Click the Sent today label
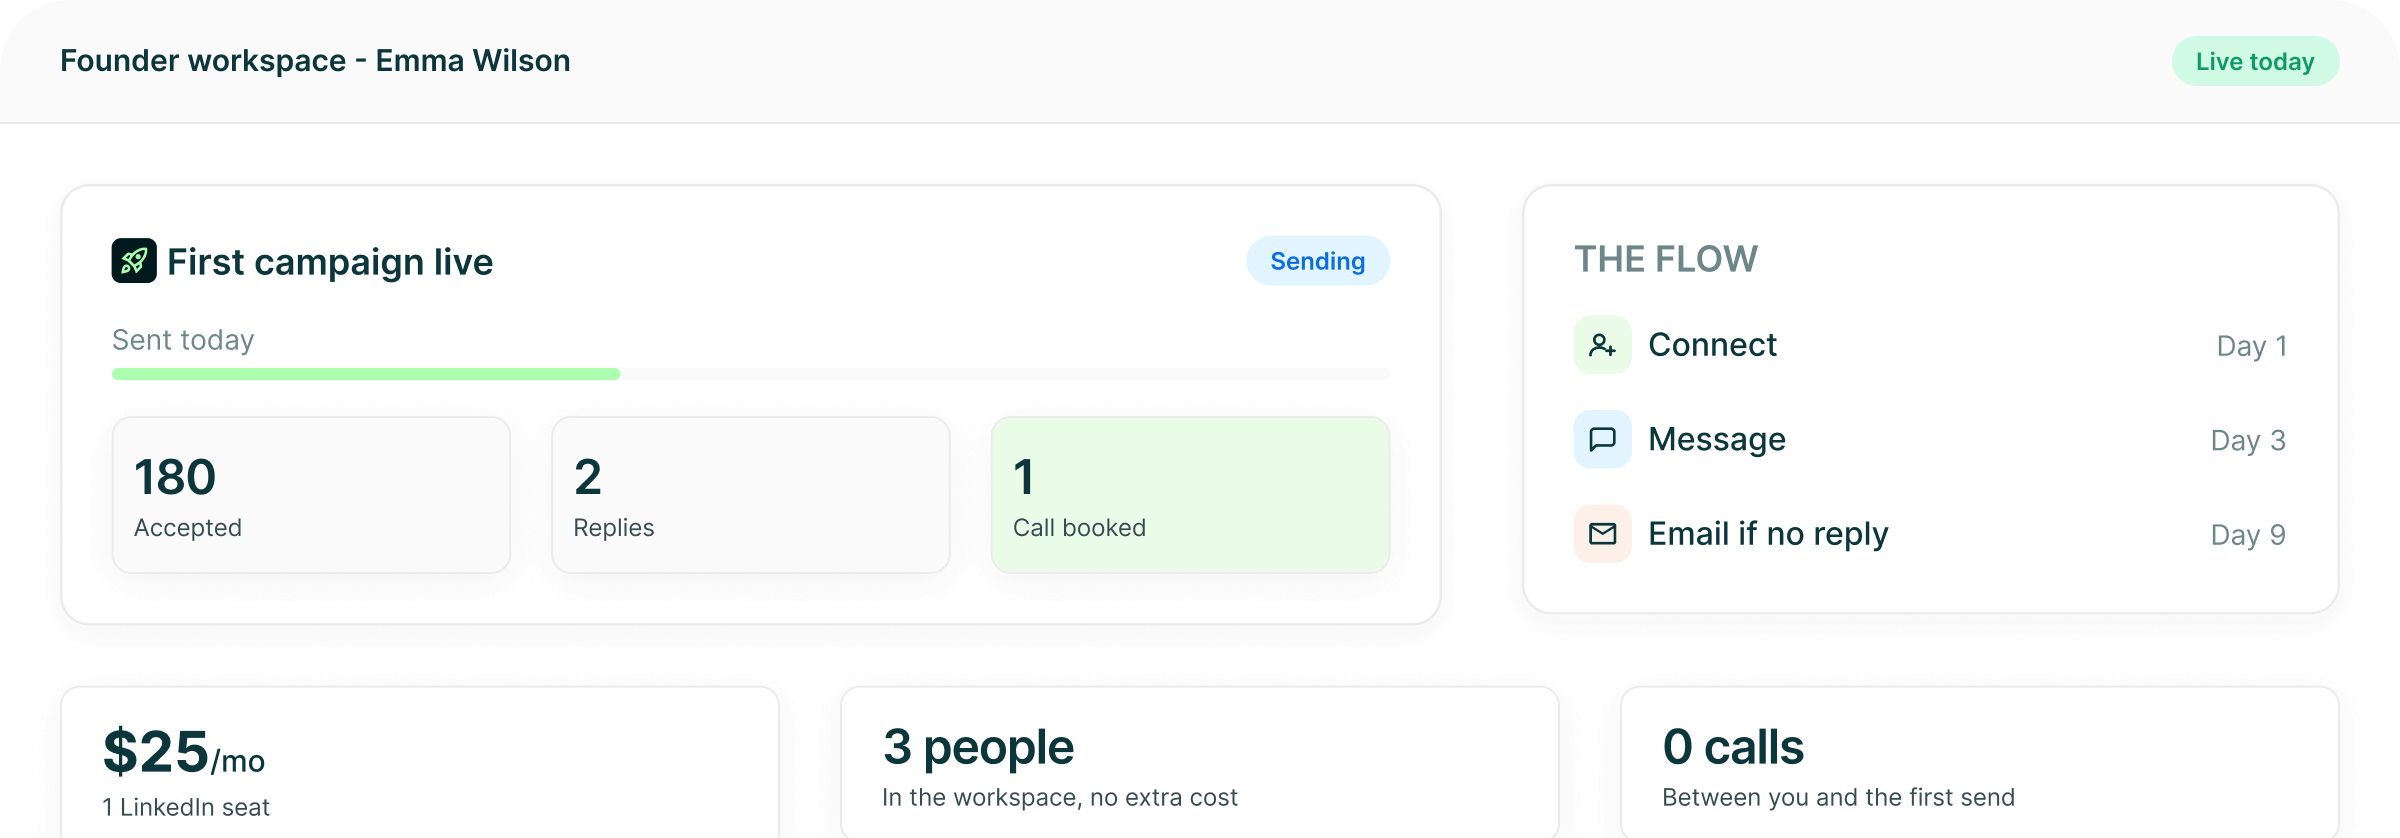The image size is (2400, 838). 183,340
